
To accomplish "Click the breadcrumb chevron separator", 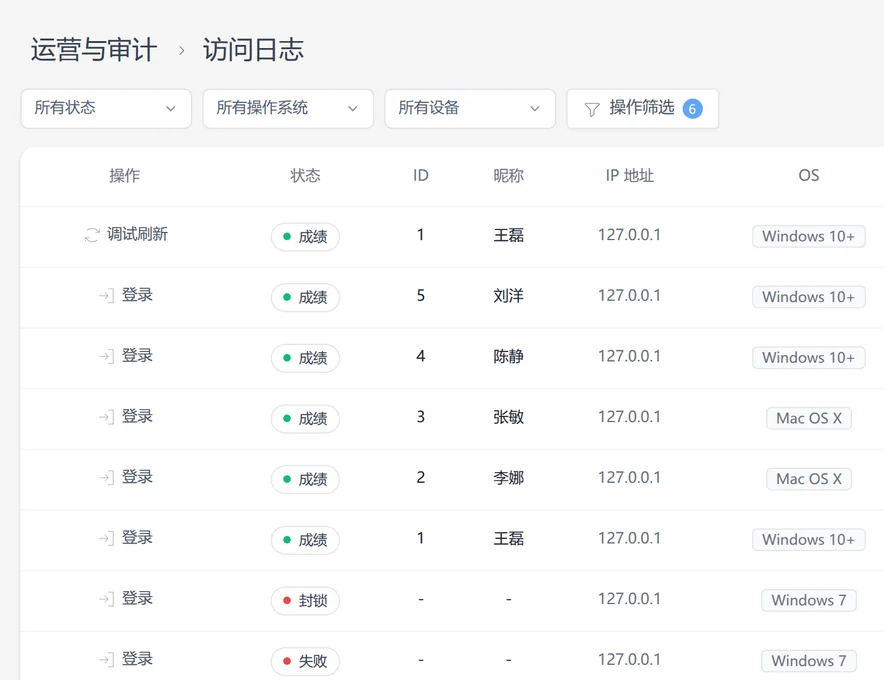I will coord(181,51).
